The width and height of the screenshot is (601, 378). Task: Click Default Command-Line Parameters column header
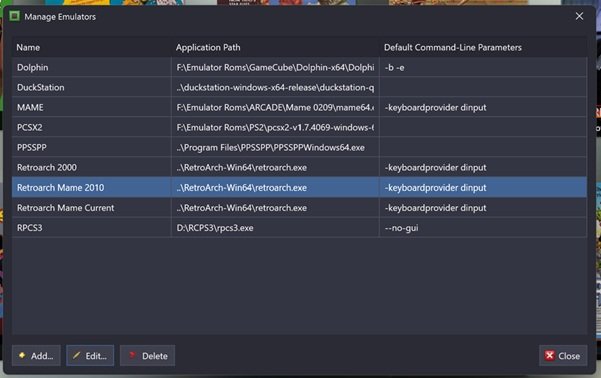point(483,48)
